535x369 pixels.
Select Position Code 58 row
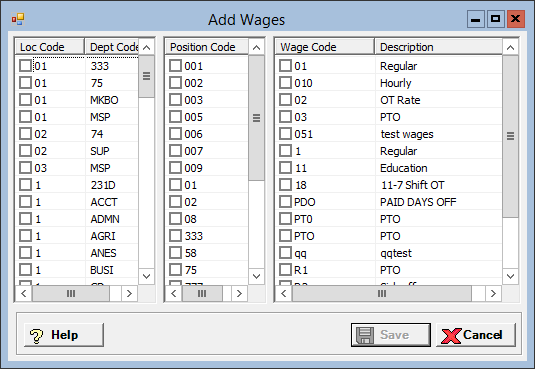[x=207, y=253]
